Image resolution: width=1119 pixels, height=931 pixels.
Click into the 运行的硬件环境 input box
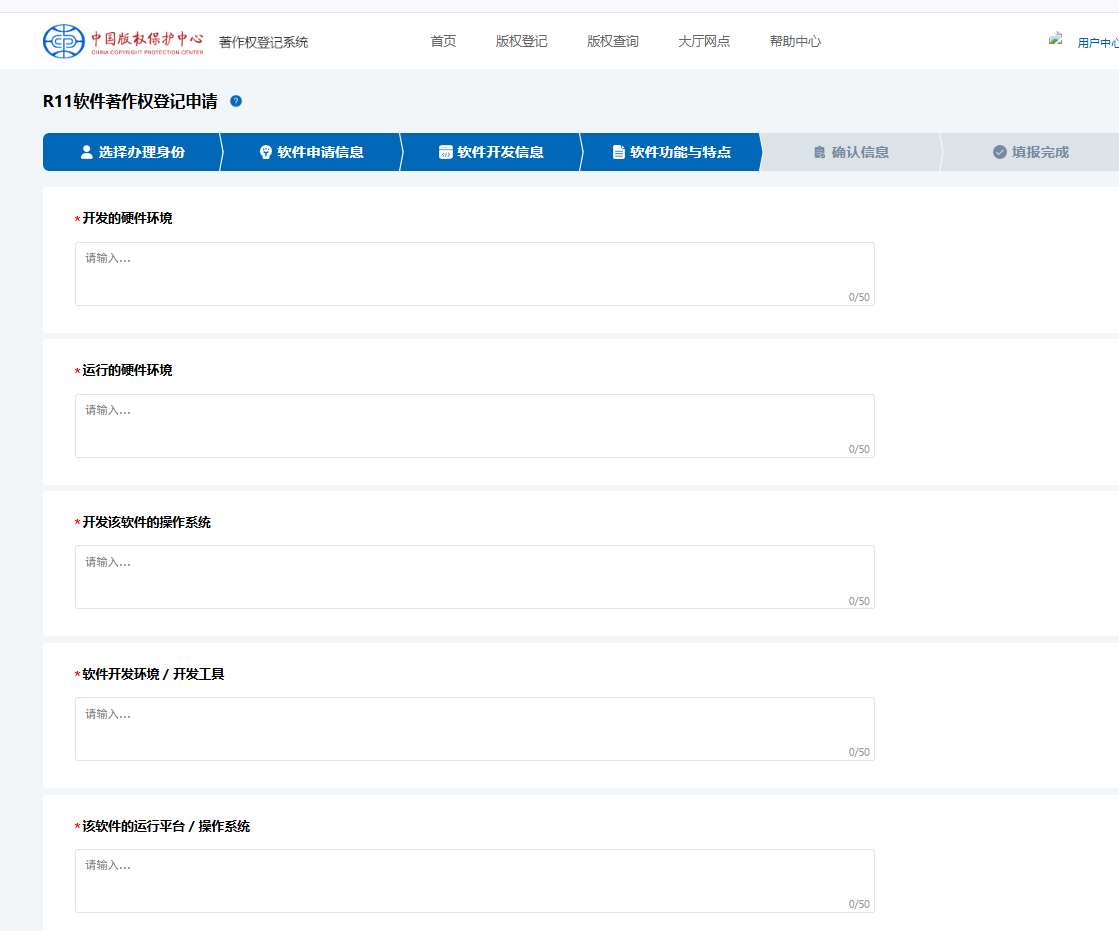474,425
